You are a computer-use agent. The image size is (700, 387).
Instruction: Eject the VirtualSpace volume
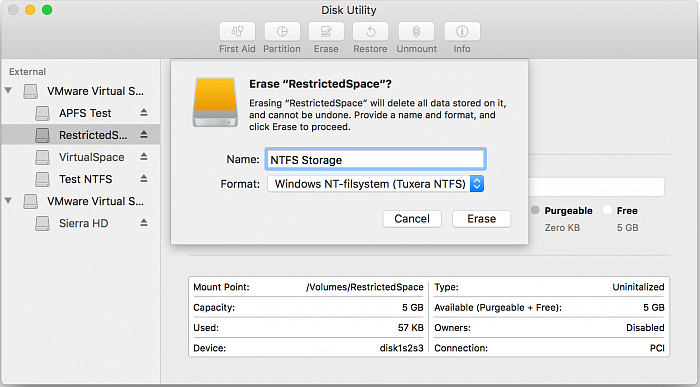pyautogui.click(x=143, y=157)
